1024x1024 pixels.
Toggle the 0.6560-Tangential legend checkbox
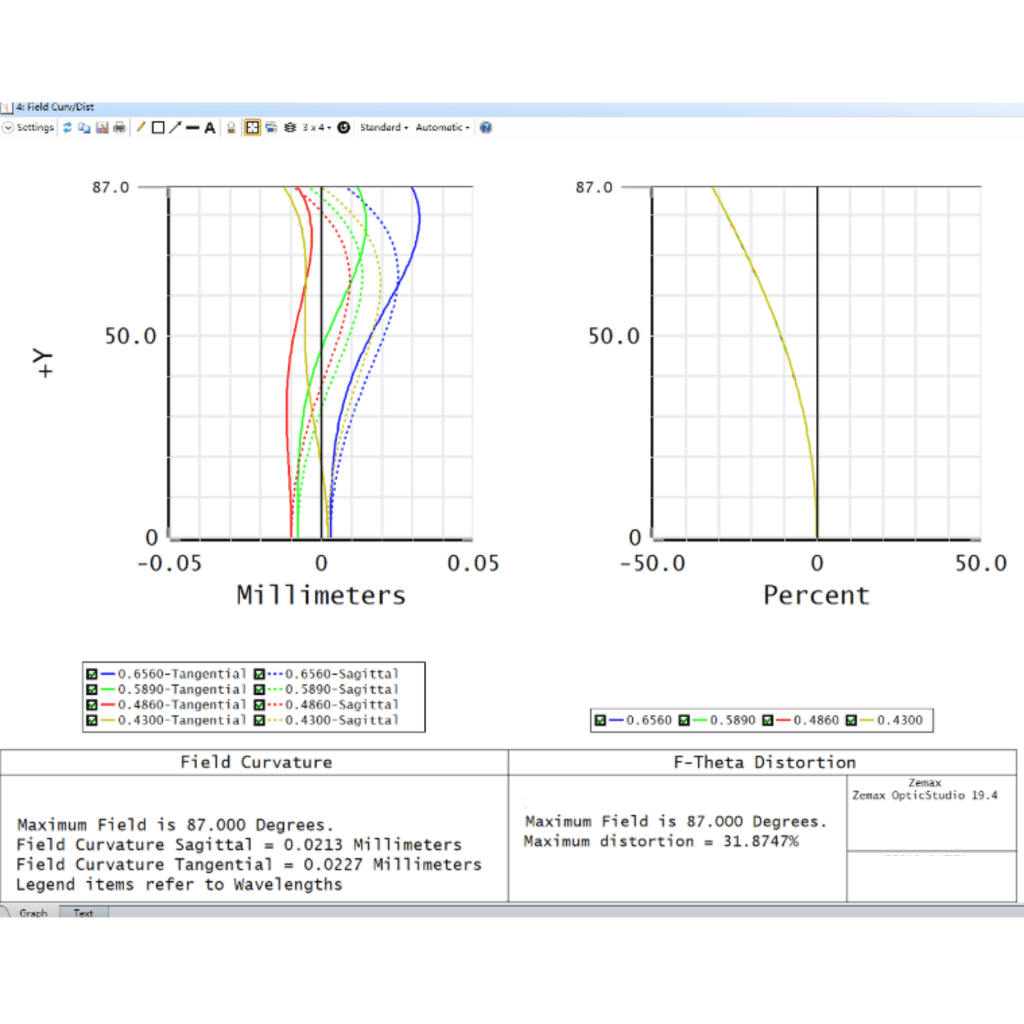pyautogui.click(x=93, y=674)
